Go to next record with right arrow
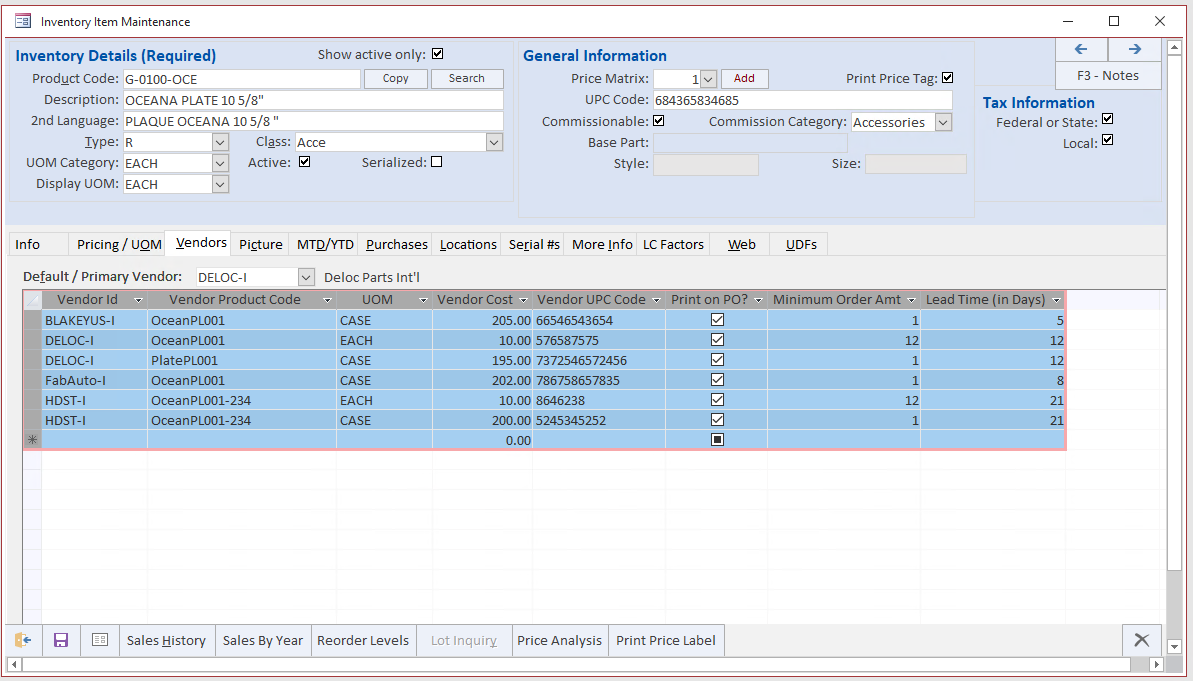Screen dimensions: 1193x681 (1135, 49)
